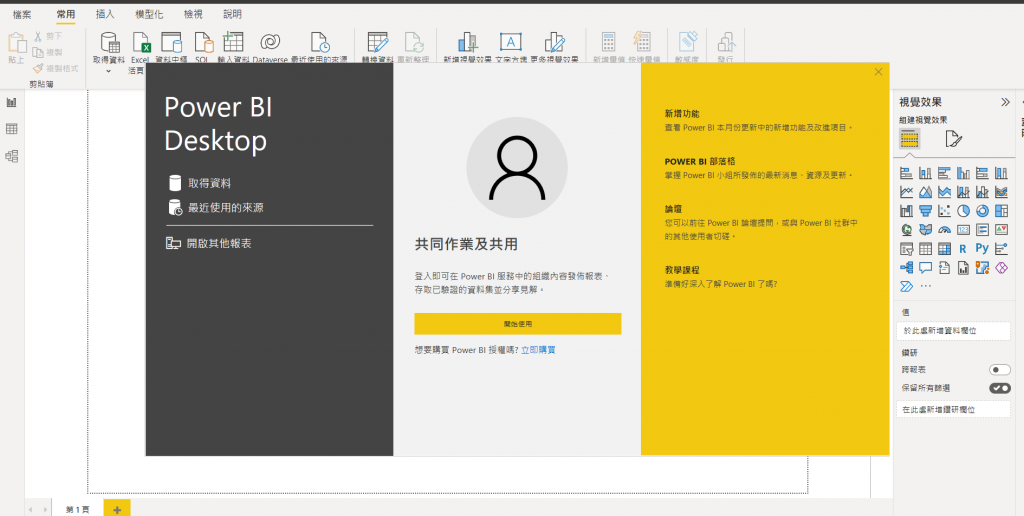Select the 第 1 頁 page tab
Viewport: 1024px width, 516px height.
click(77, 509)
